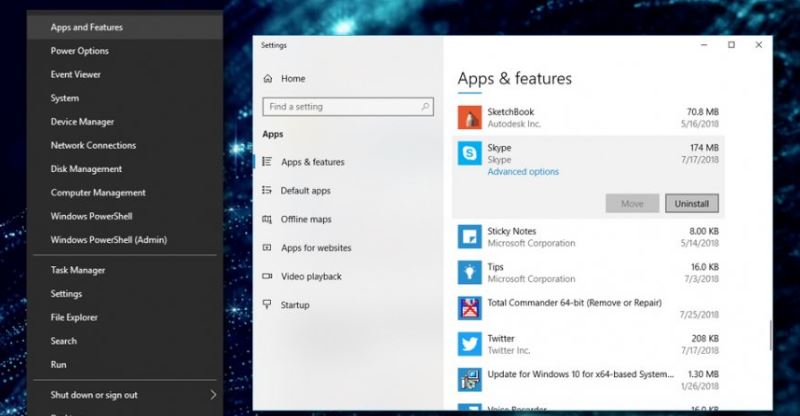This screenshot has height=416, width=800.
Task: Launch Device Manager from the menu
Action: click(x=125, y=121)
